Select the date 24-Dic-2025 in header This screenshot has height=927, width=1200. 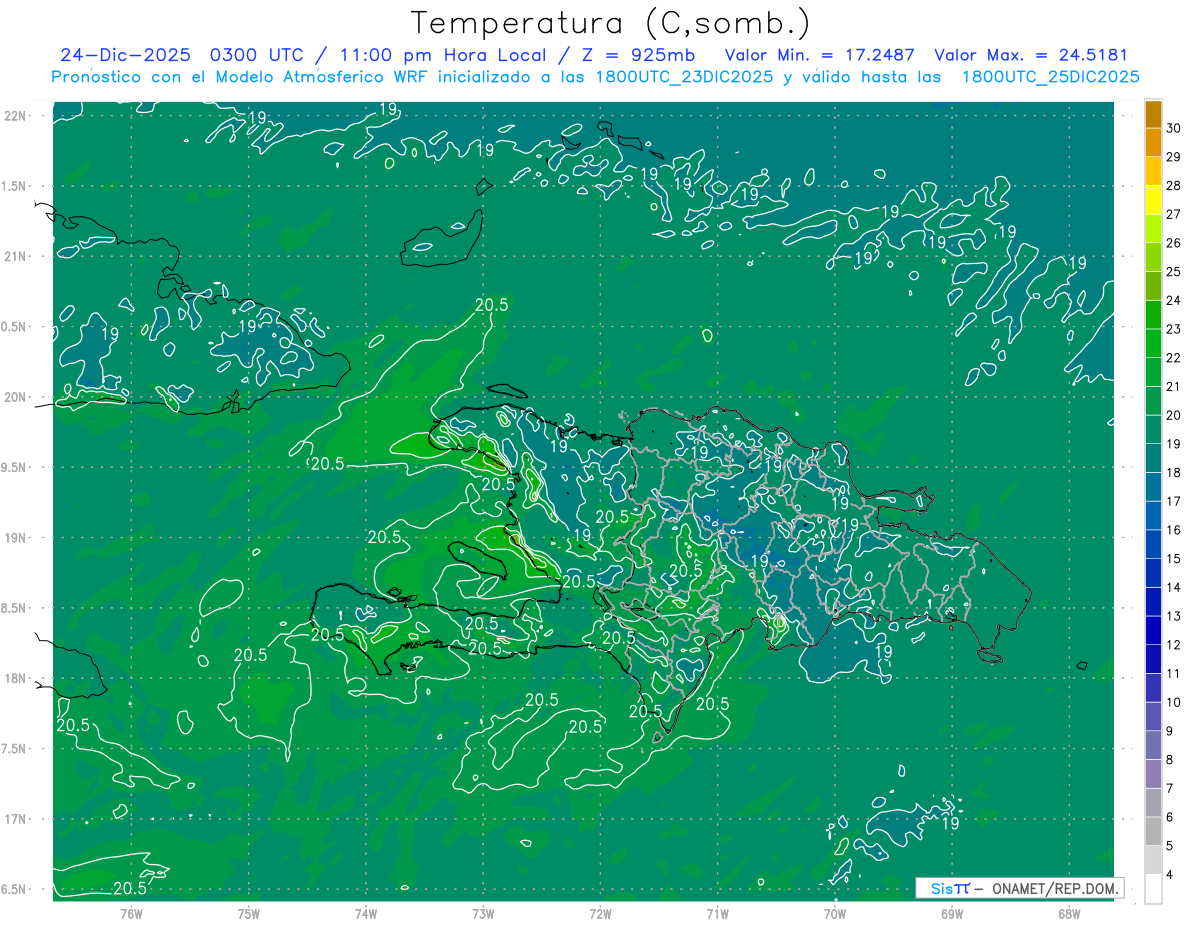point(125,55)
